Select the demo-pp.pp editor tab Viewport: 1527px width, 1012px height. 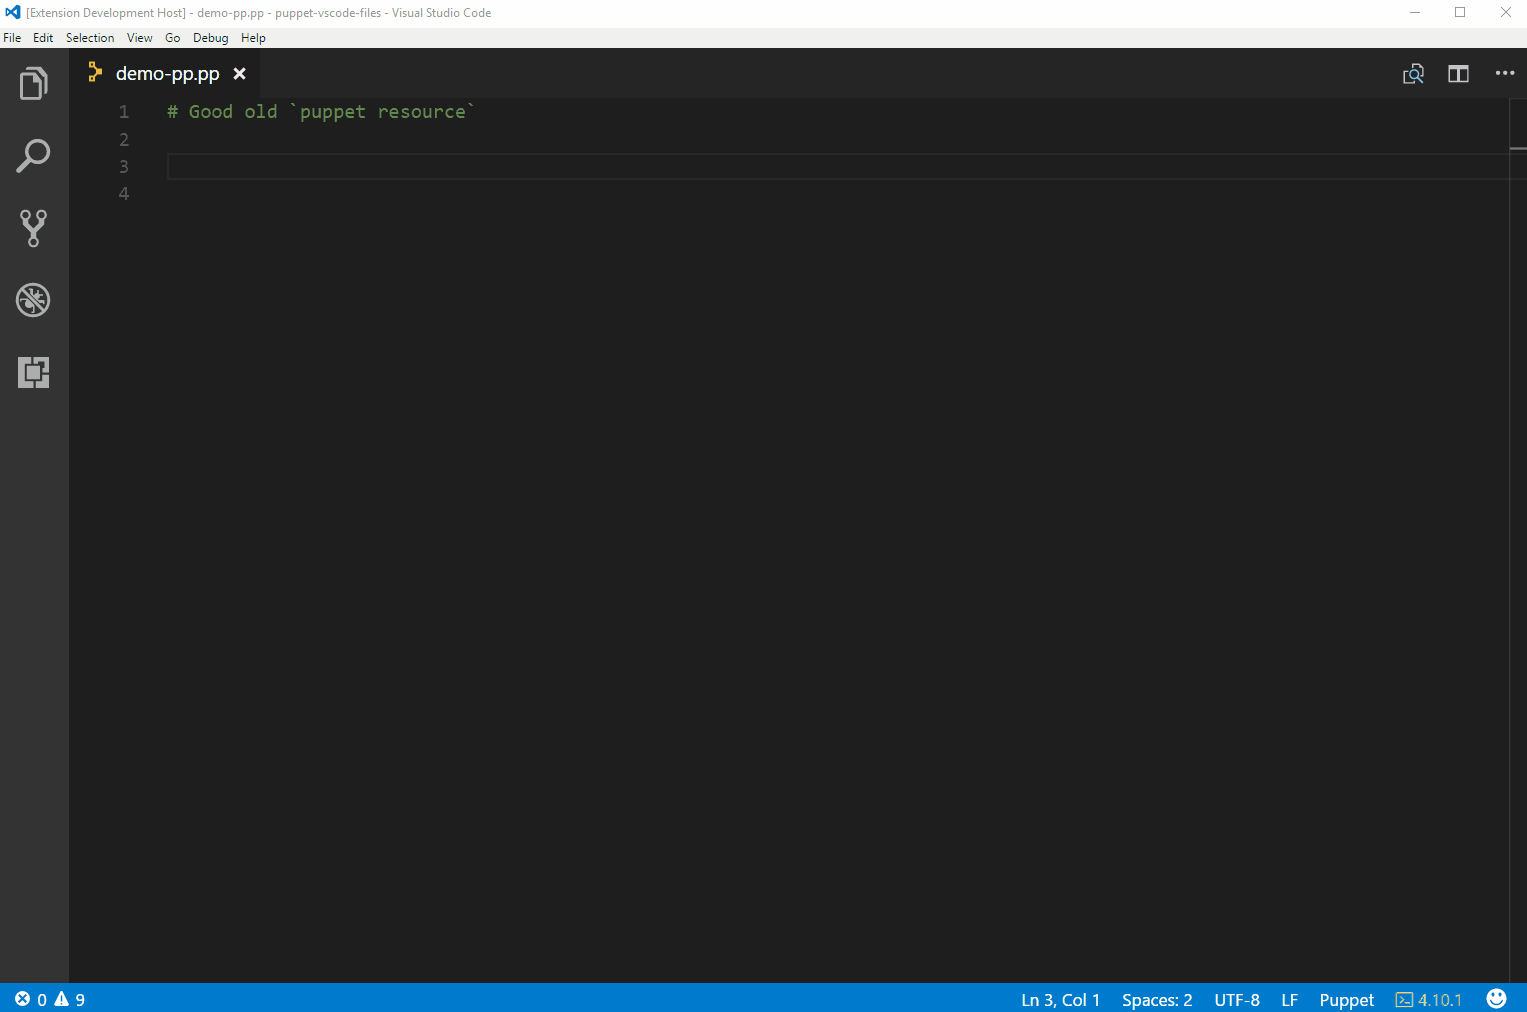click(167, 74)
